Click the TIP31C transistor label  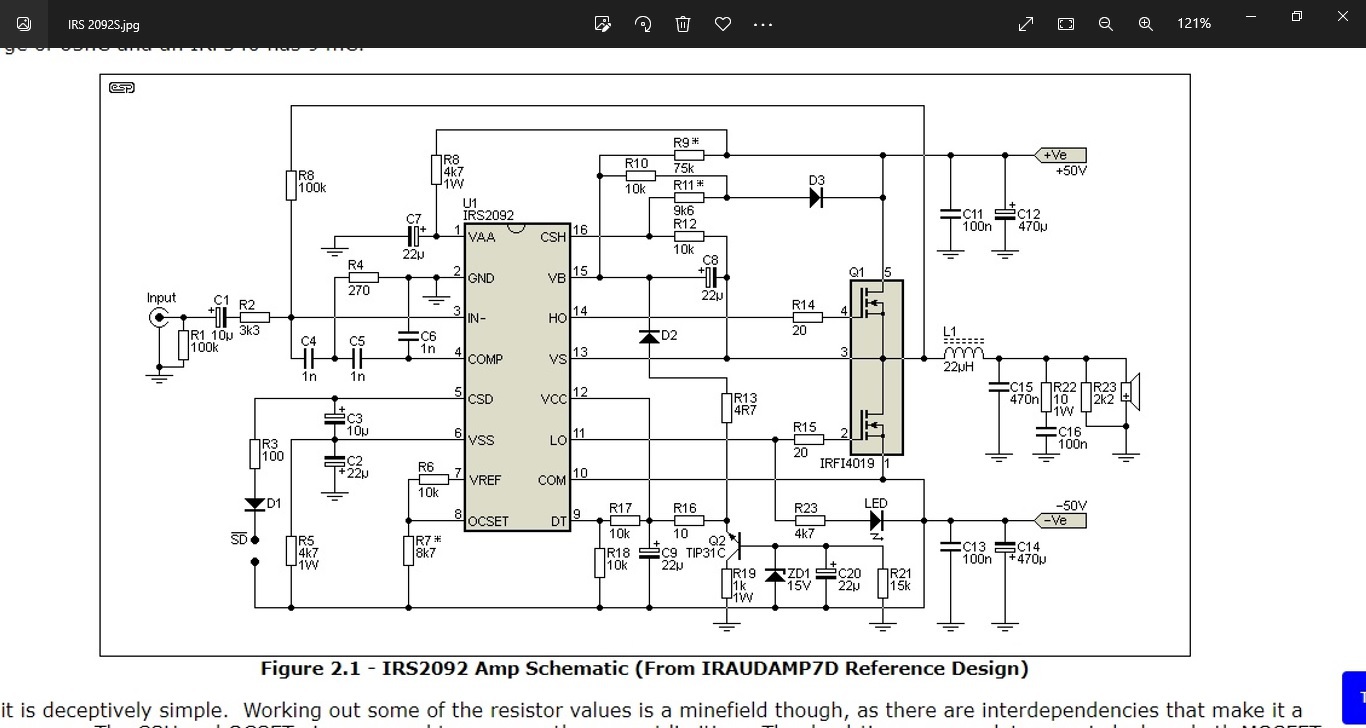pyautogui.click(x=706, y=553)
